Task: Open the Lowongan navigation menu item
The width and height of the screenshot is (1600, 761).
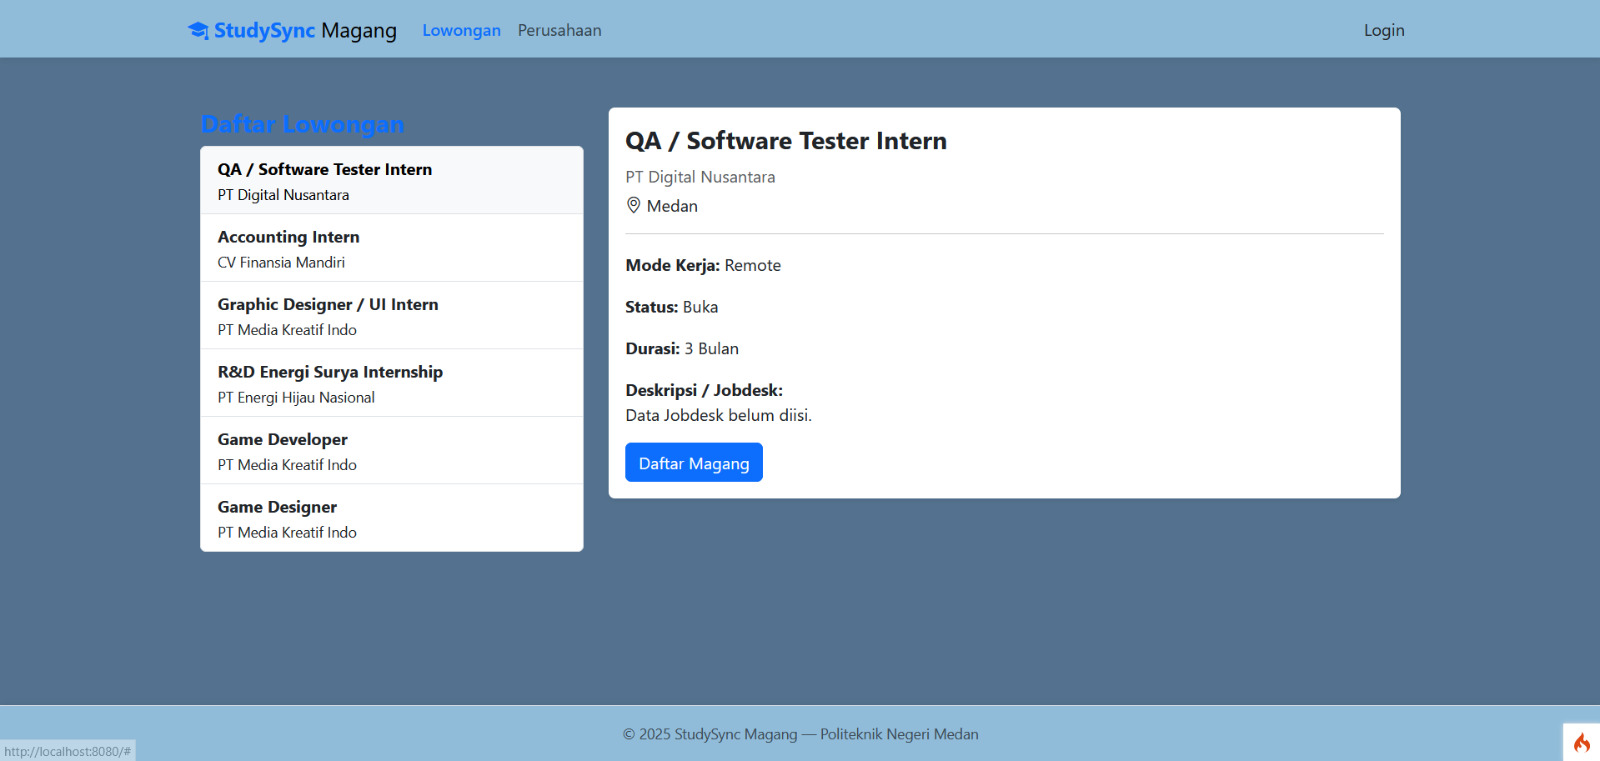Action: (461, 30)
